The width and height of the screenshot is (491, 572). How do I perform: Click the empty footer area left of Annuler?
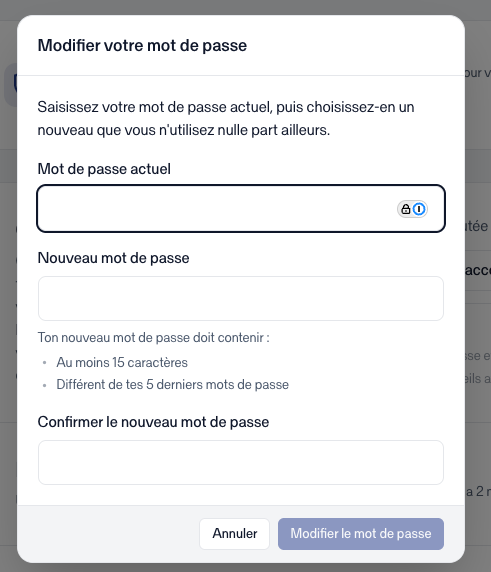coord(108,534)
